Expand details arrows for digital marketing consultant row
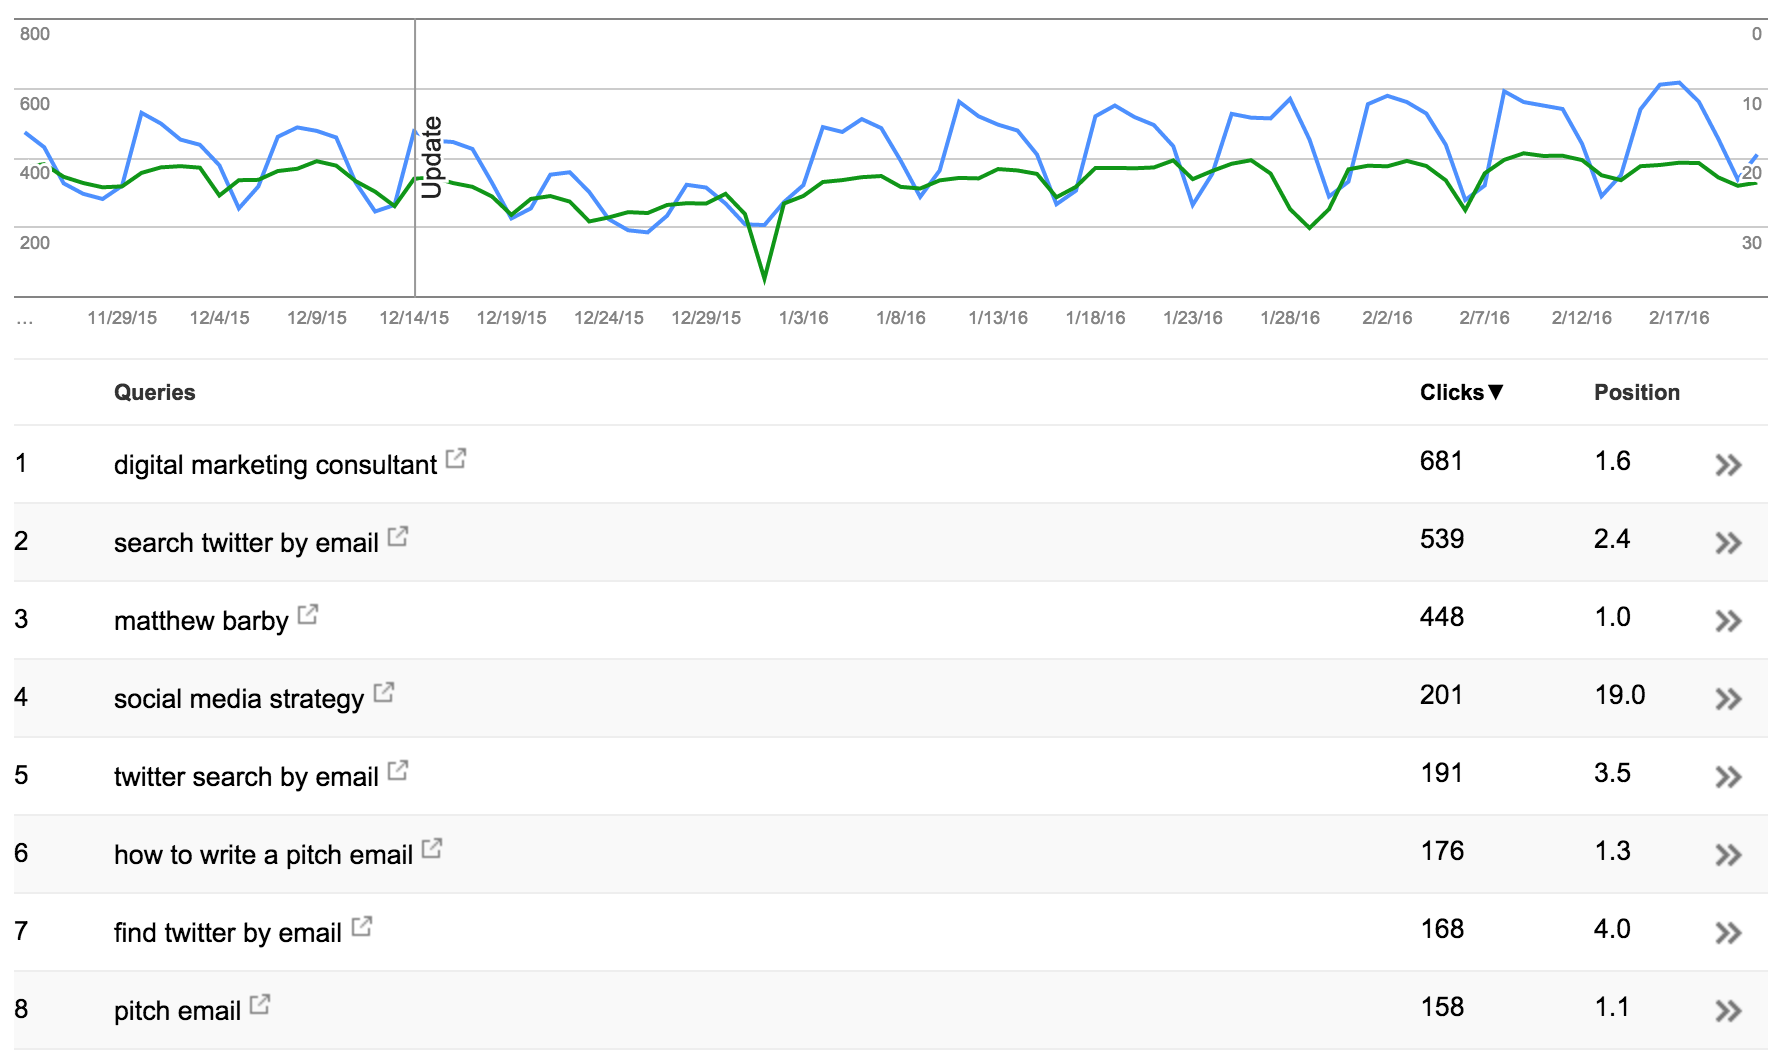 (1728, 465)
